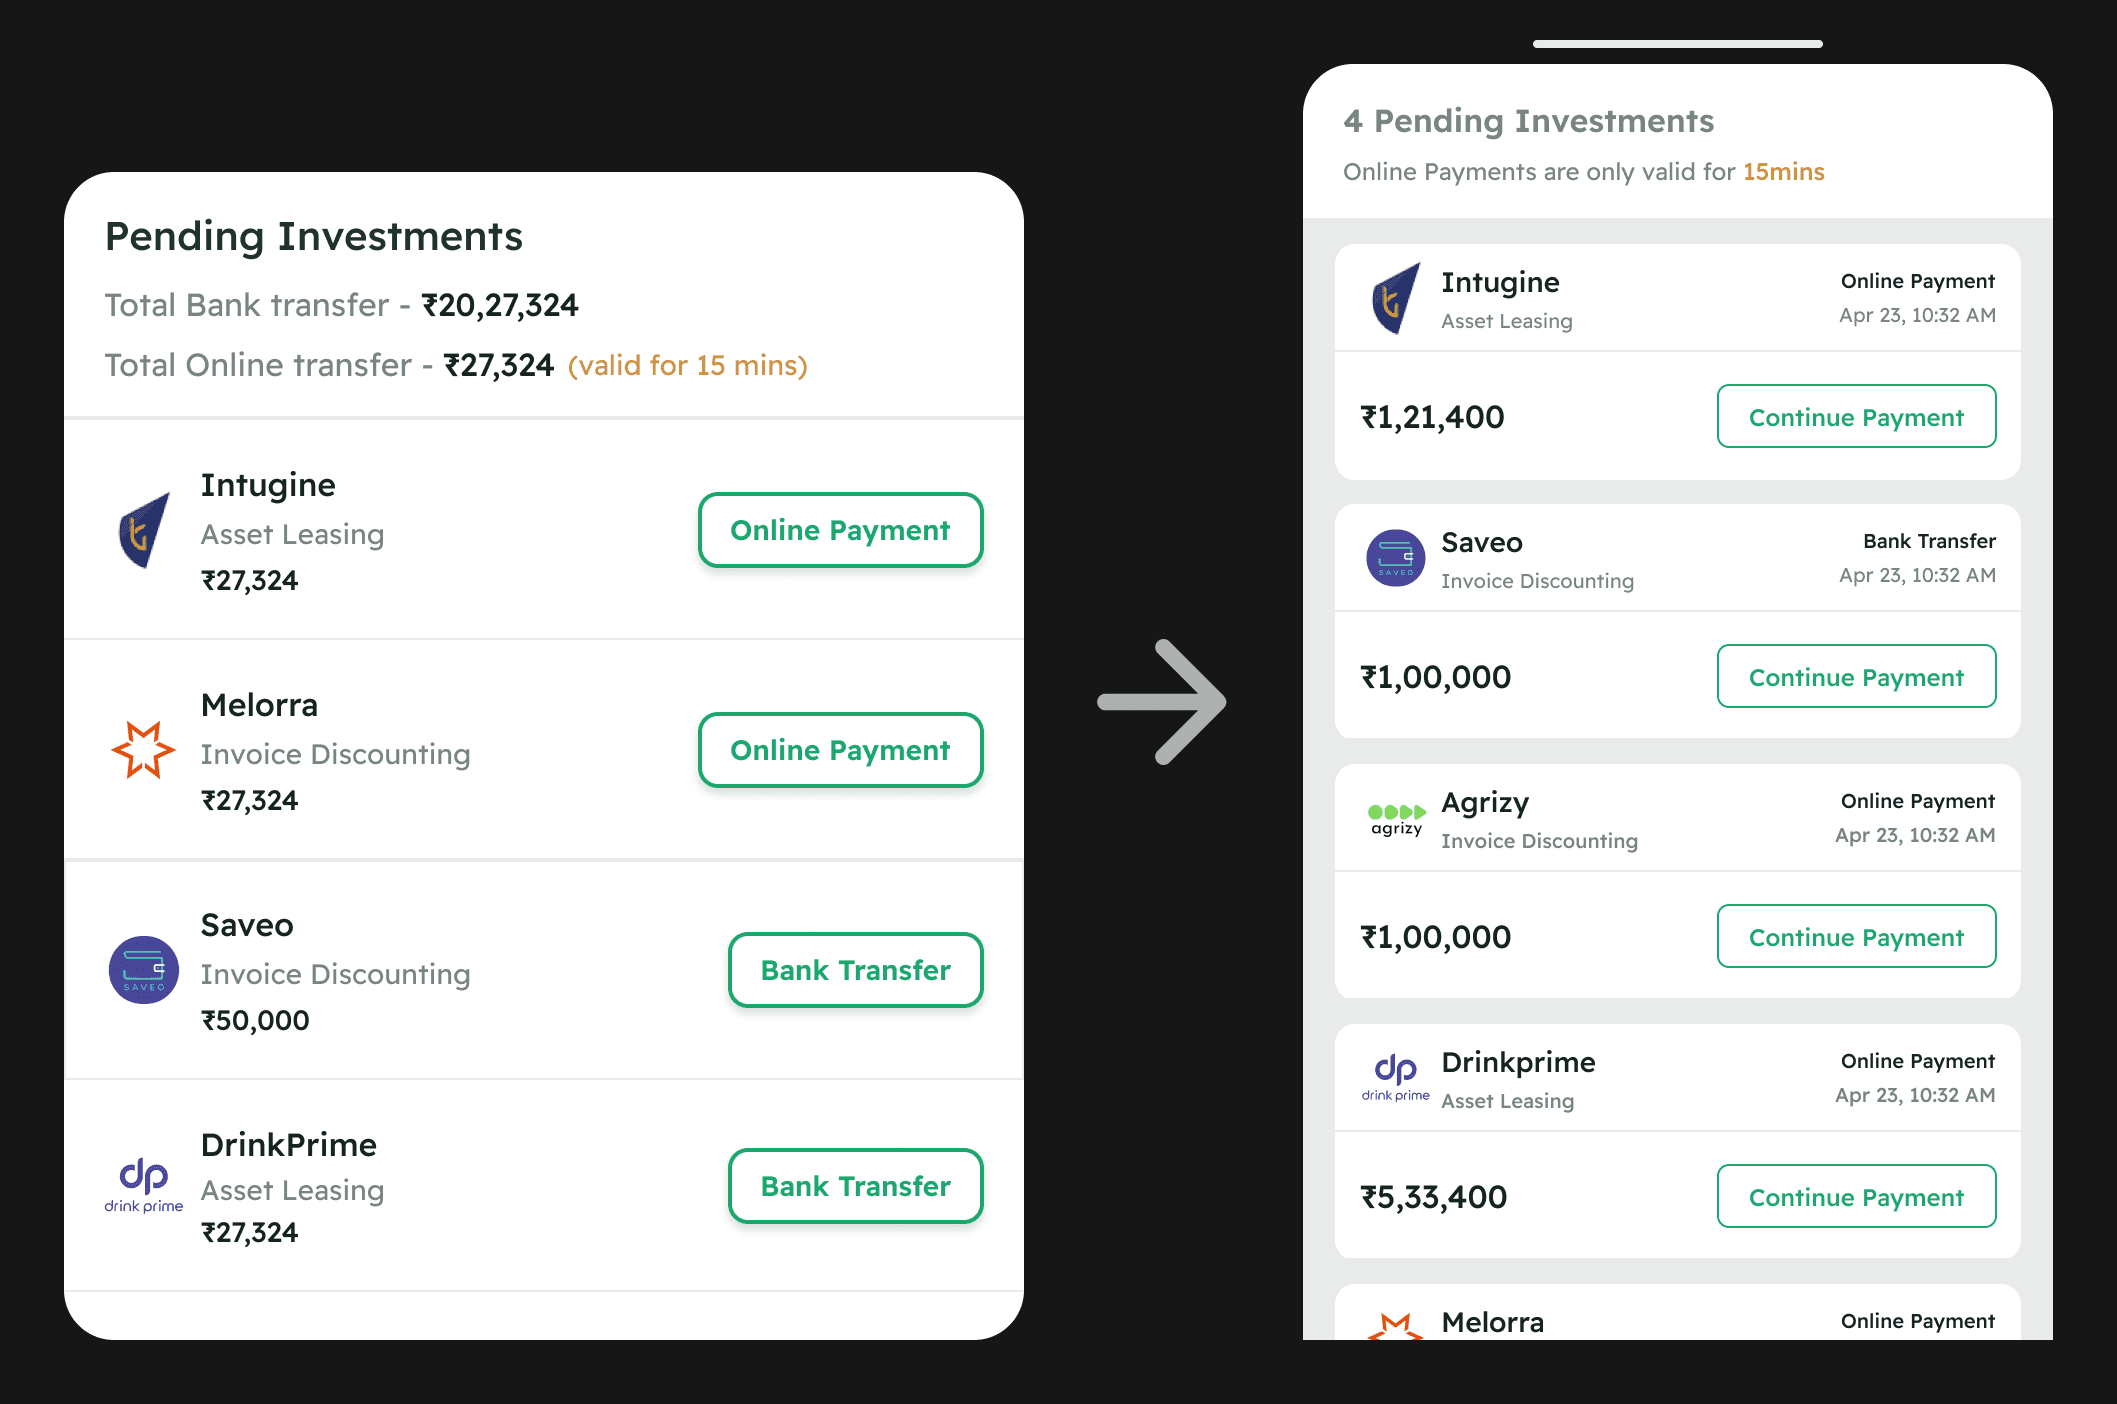2117x1404 pixels.
Task: Choose Bank Transfer for Saveo
Action: click(855, 970)
